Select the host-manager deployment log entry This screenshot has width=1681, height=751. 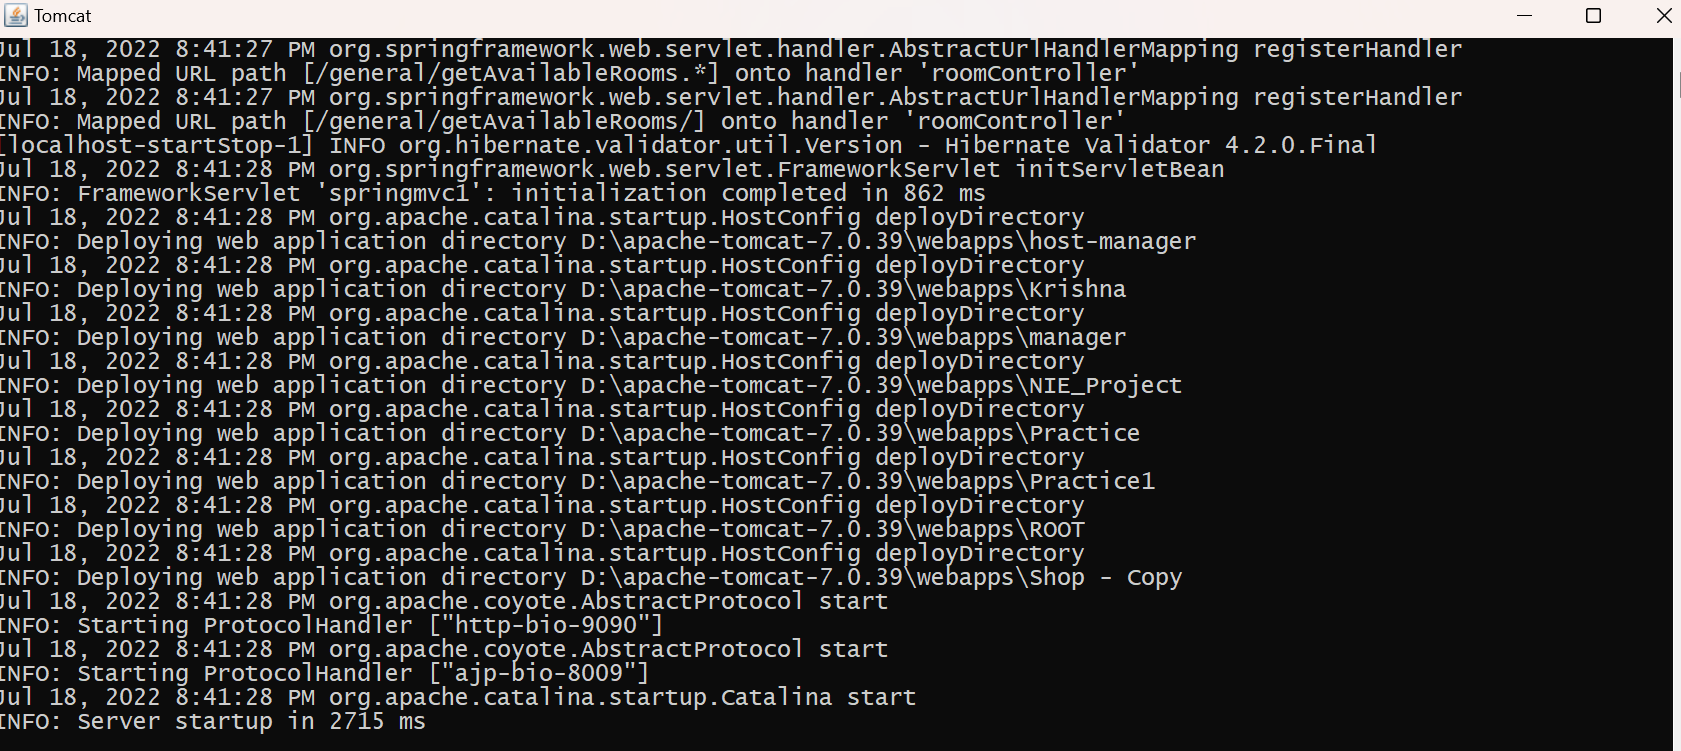pyautogui.click(x=597, y=241)
